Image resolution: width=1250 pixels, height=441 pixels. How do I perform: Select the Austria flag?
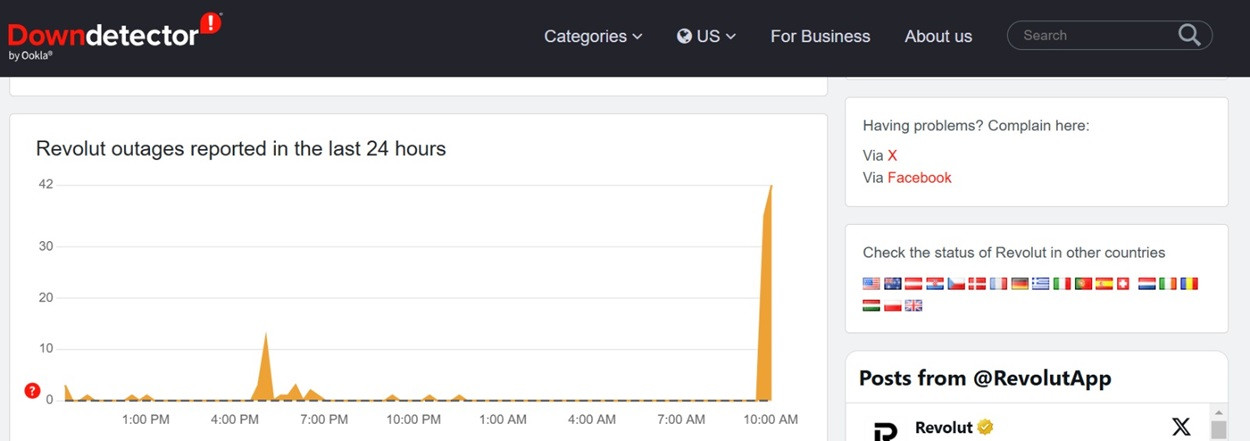click(x=914, y=284)
